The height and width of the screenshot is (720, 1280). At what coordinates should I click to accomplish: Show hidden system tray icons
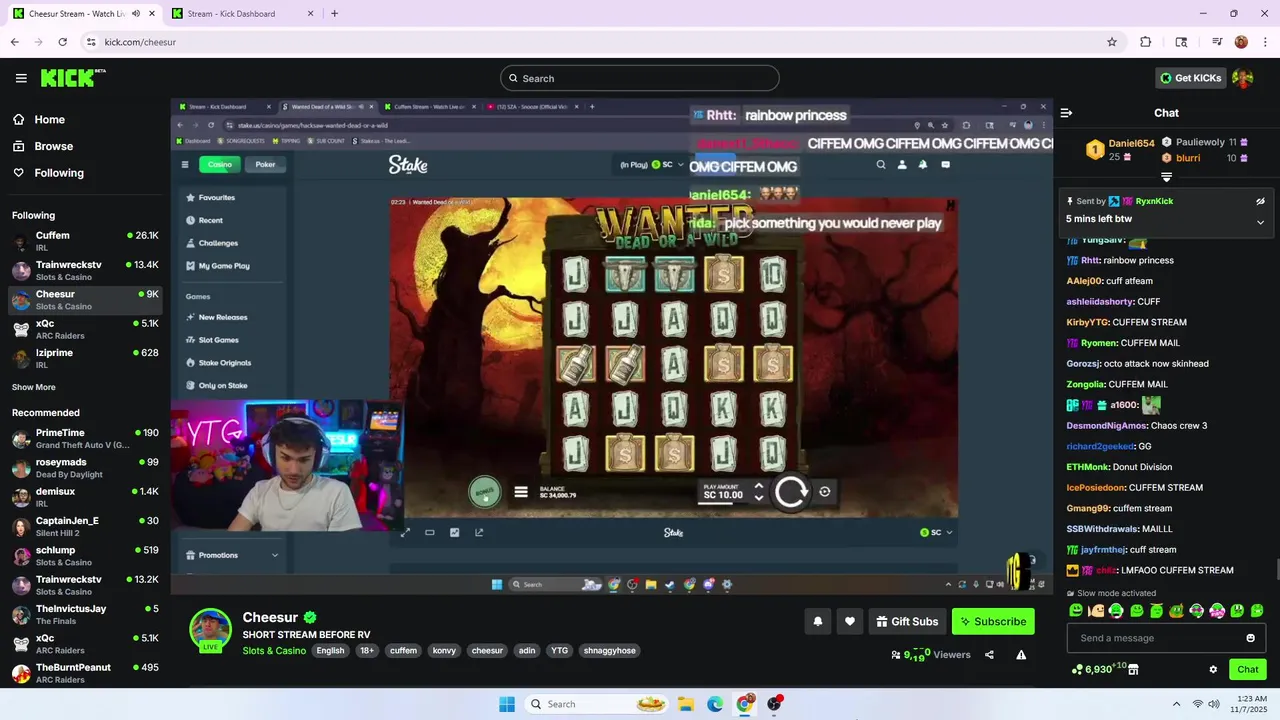pos(1176,704)
